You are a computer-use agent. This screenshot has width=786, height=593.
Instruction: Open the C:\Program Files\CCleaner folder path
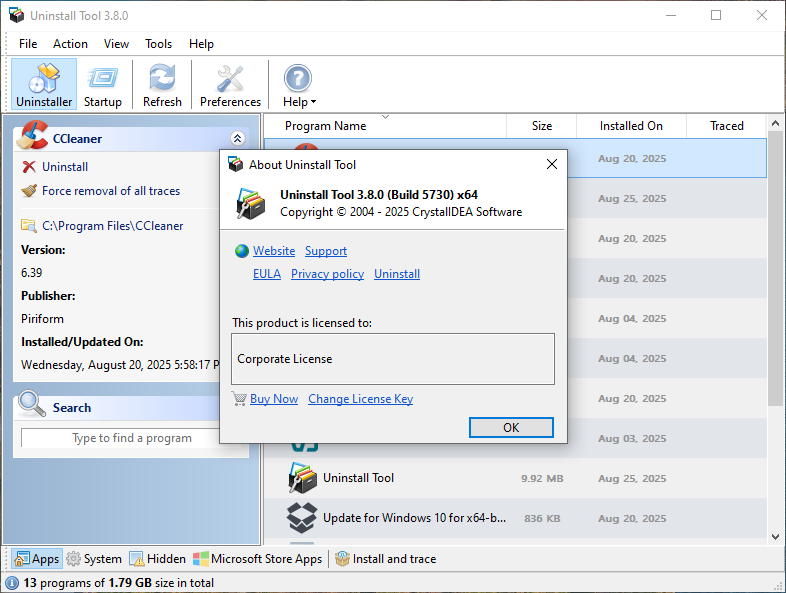(112, 226)
